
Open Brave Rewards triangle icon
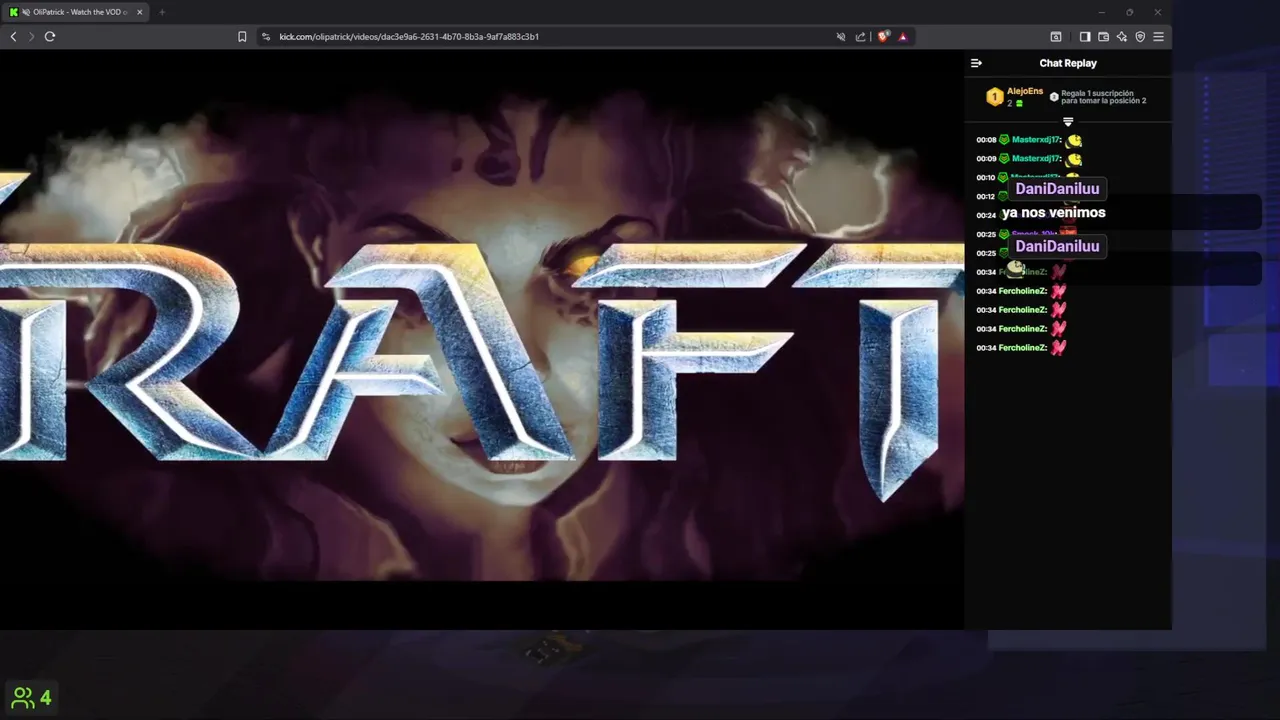click(903, 36)
